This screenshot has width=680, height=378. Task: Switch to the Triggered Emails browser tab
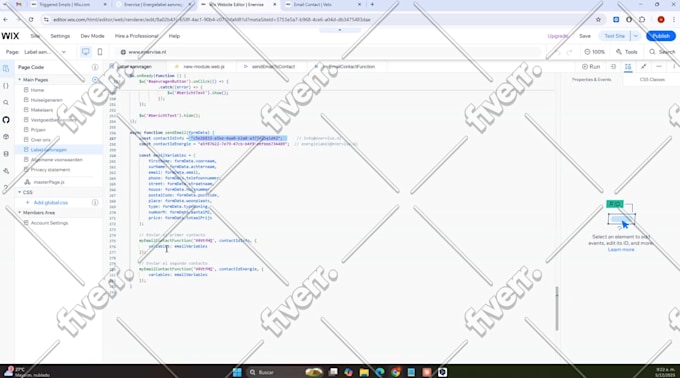click(x=69, y=4)
